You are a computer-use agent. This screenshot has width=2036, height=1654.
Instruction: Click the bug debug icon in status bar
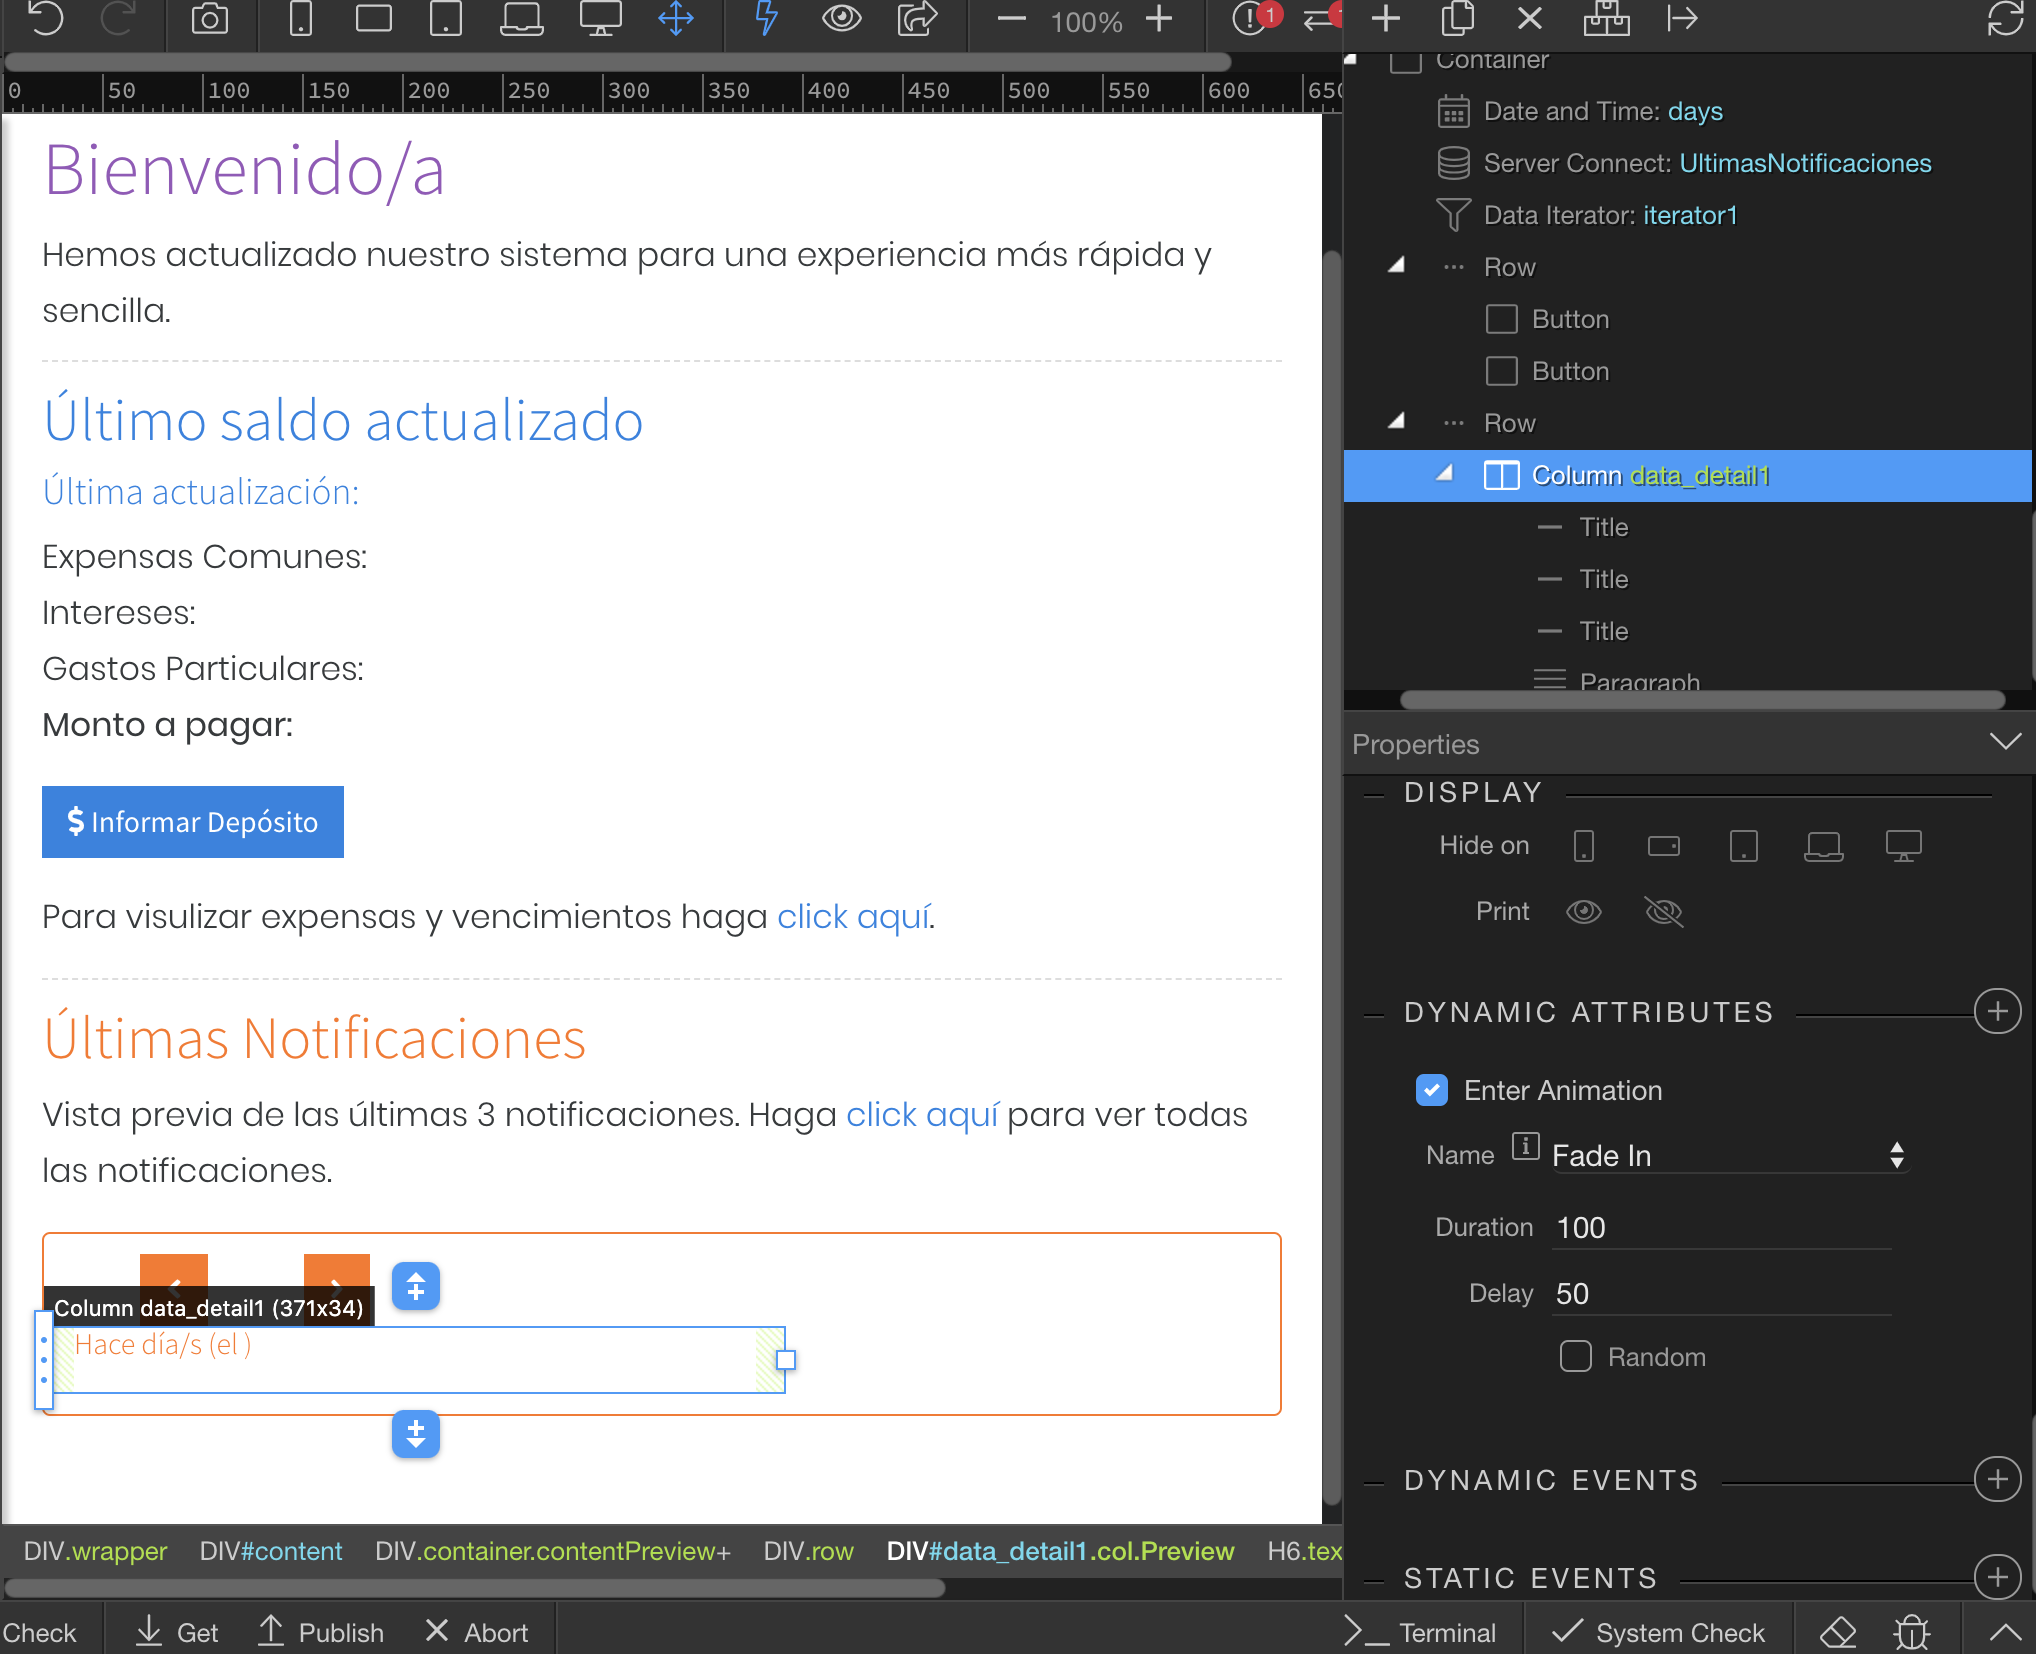[1911, 1631]
